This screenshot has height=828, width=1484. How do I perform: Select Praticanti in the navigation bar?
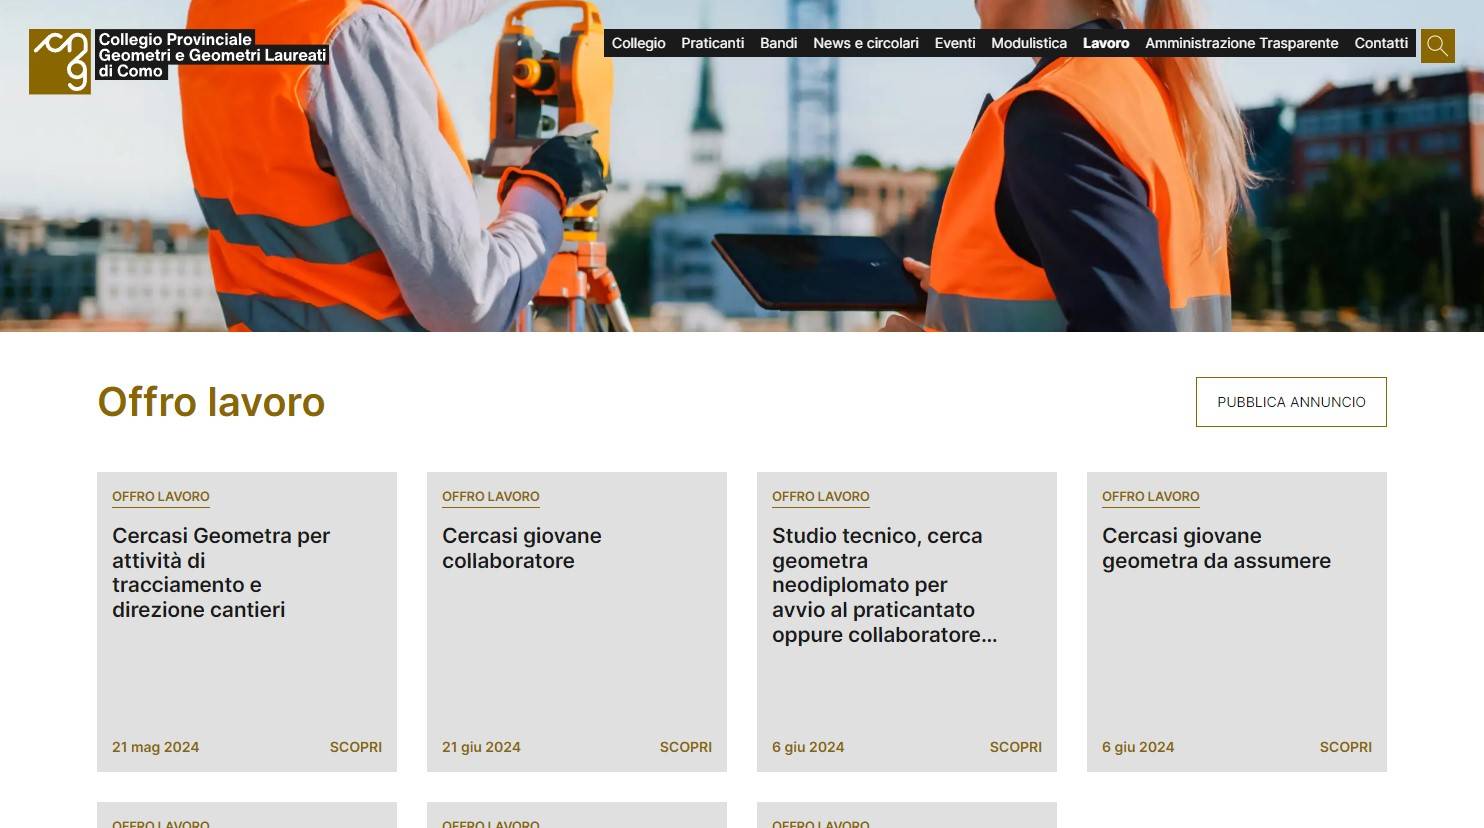coord(712,43)
